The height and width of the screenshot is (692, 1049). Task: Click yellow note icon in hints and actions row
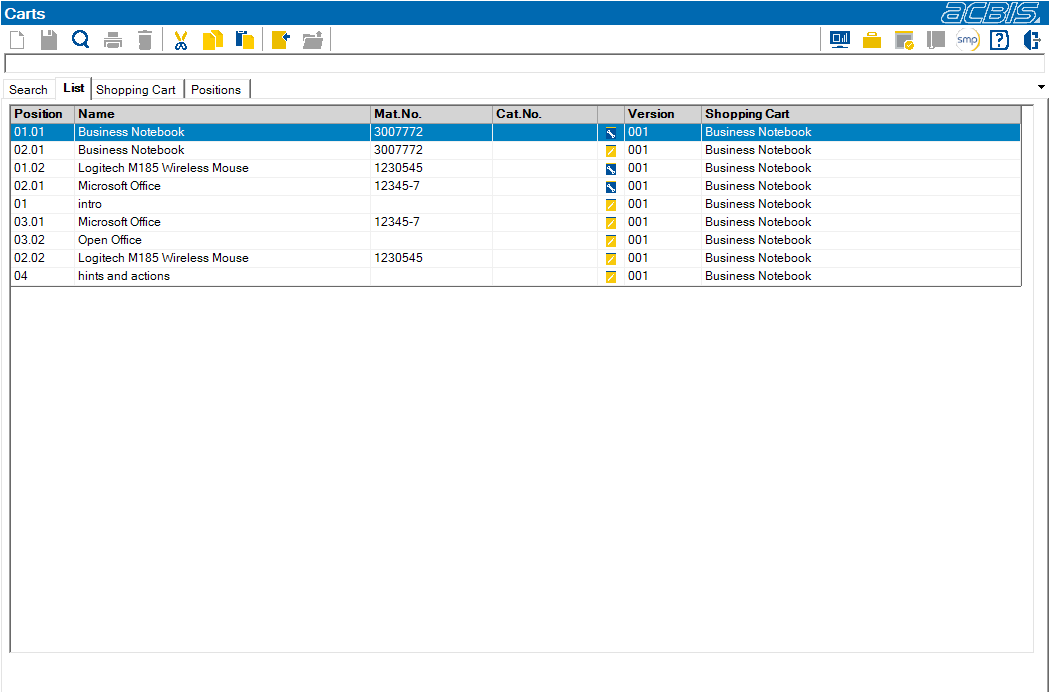pyautogui.click(x=611, y=277)
